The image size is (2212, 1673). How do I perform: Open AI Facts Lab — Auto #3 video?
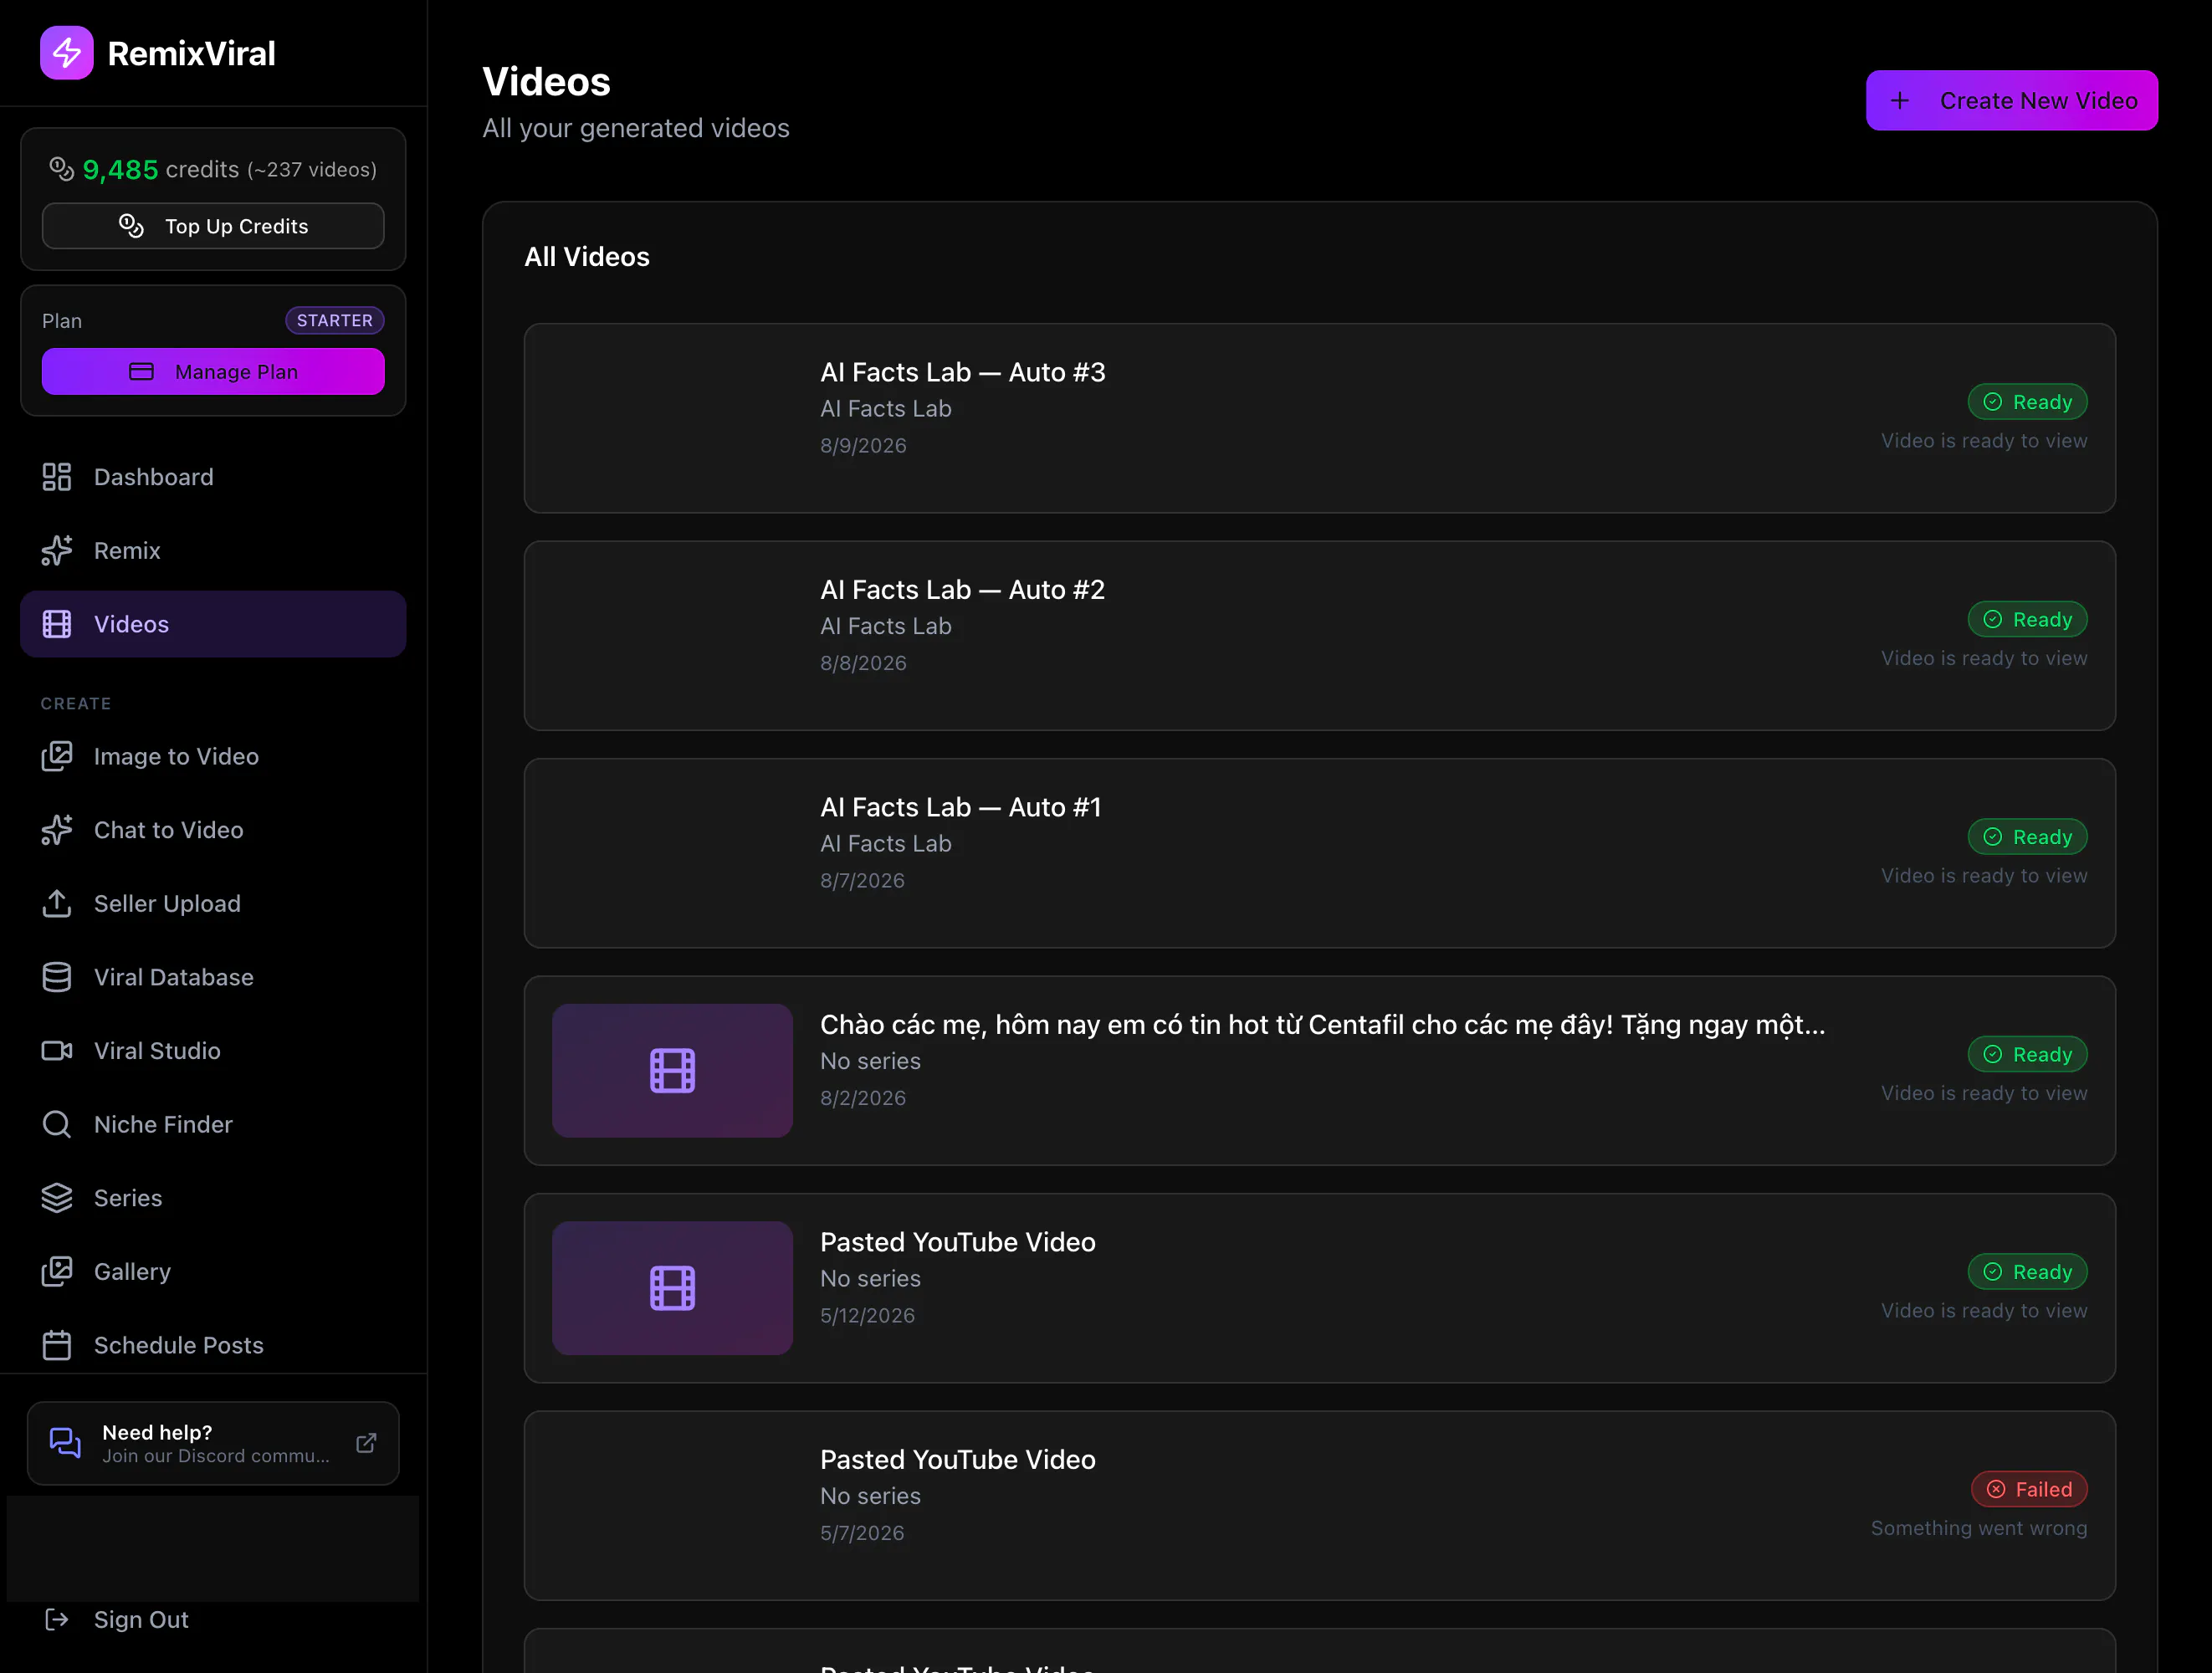(1319, 418)
